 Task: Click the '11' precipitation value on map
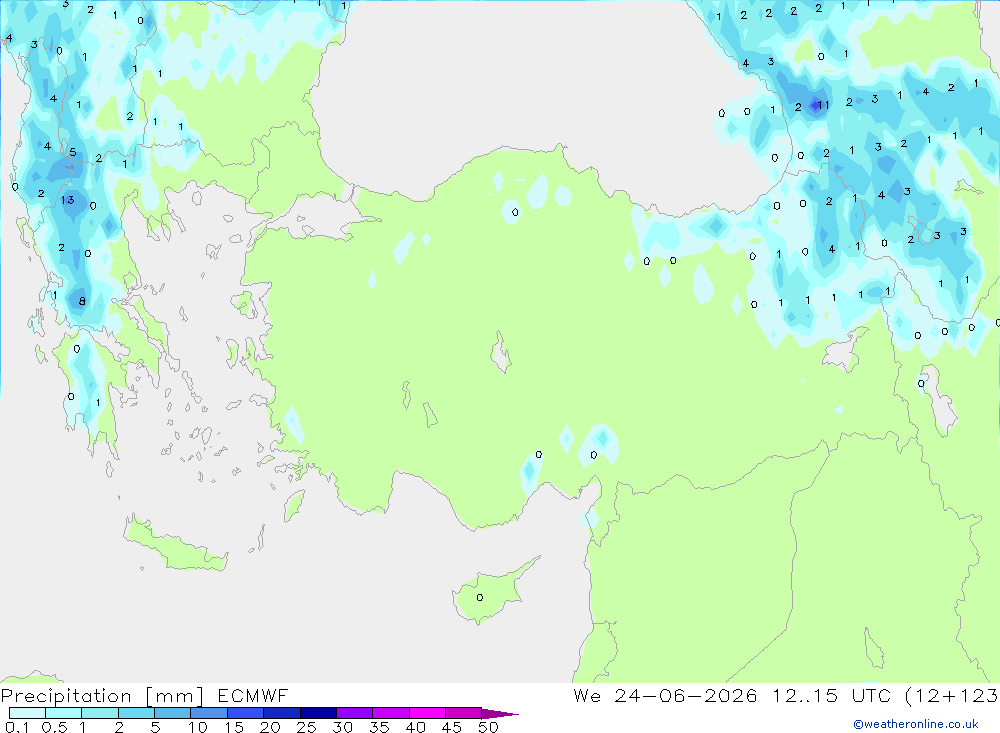pos(823,105)
